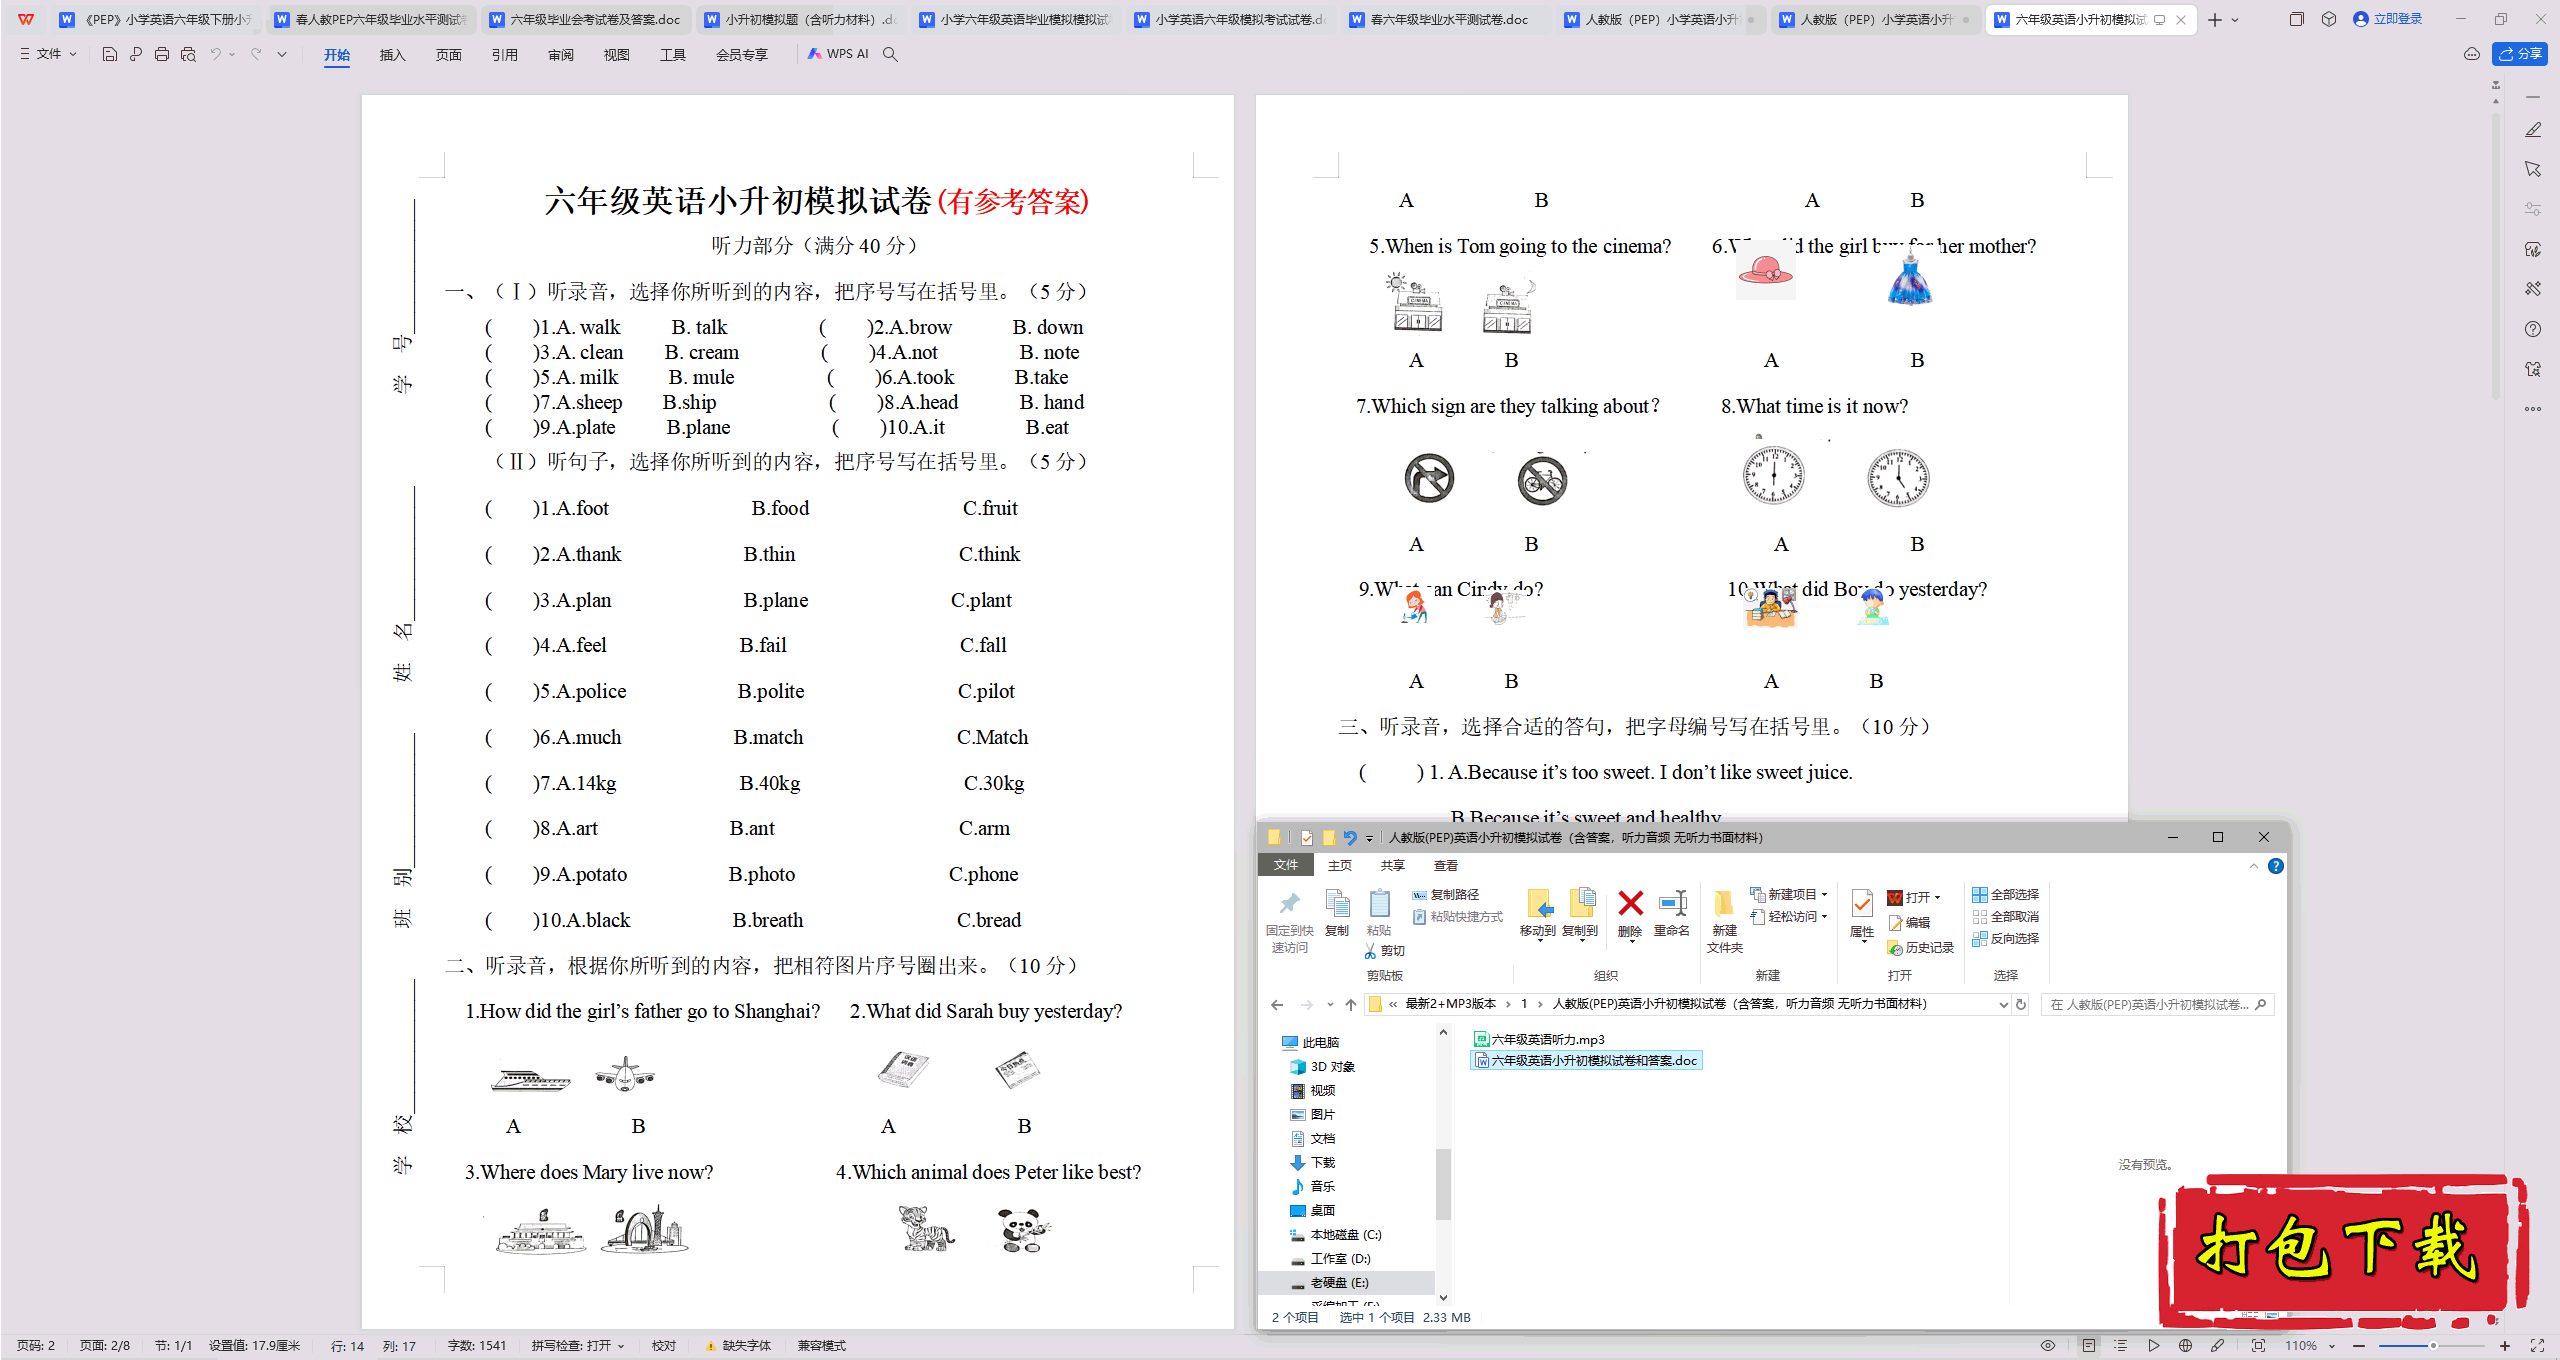The width and height of the screenshot is (2560, 1360).
Task: Switch to page layout view in status bar
Action: (2089, 1345)
